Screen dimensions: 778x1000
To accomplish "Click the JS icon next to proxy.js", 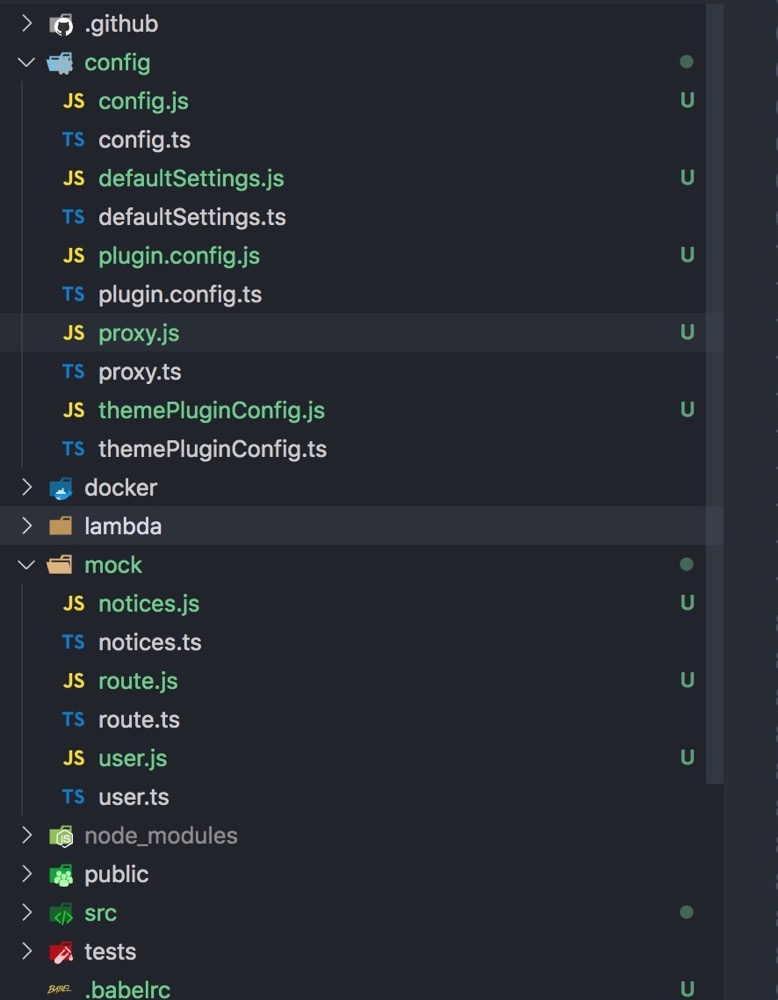I will 73,332.
